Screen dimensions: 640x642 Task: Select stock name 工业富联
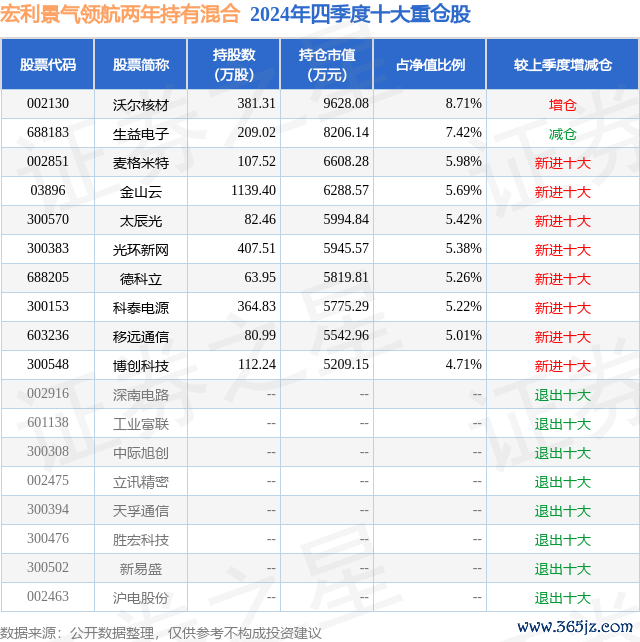click(141, 425)
